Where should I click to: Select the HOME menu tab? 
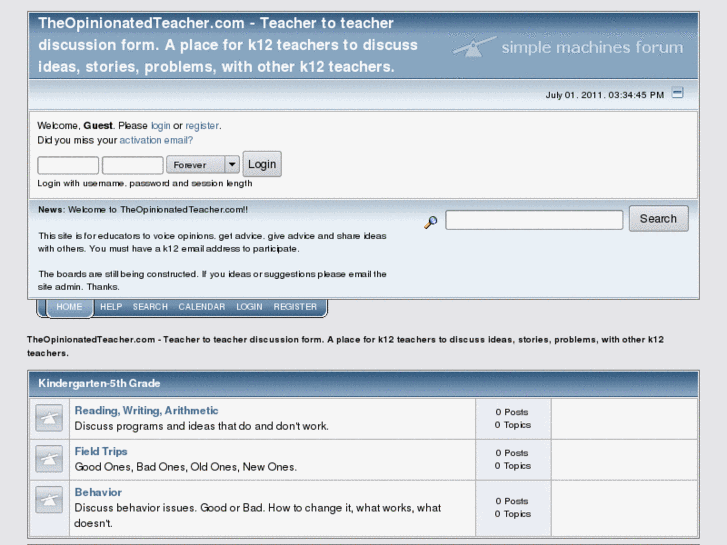69,307
